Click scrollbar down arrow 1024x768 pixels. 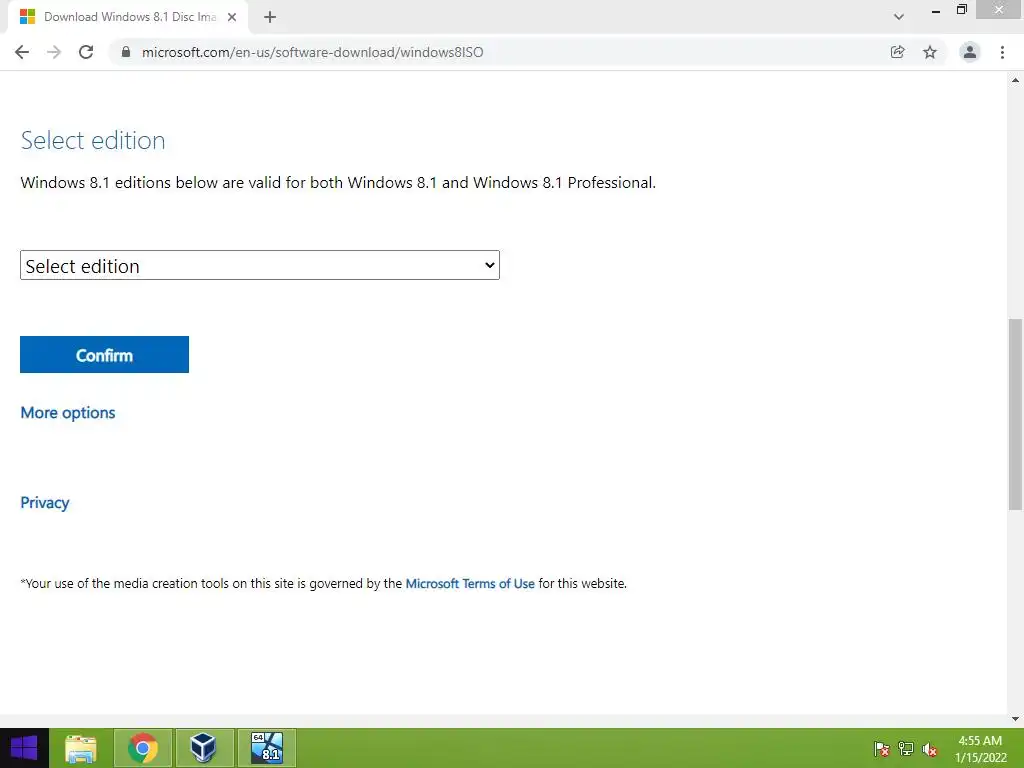pyautogui.click(x=1016, y=719)
